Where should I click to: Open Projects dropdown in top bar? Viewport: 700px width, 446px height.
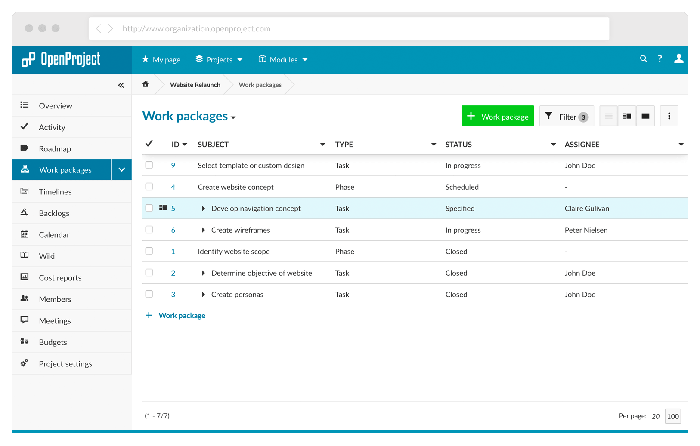pyautogui.click(x=219, y=59)
